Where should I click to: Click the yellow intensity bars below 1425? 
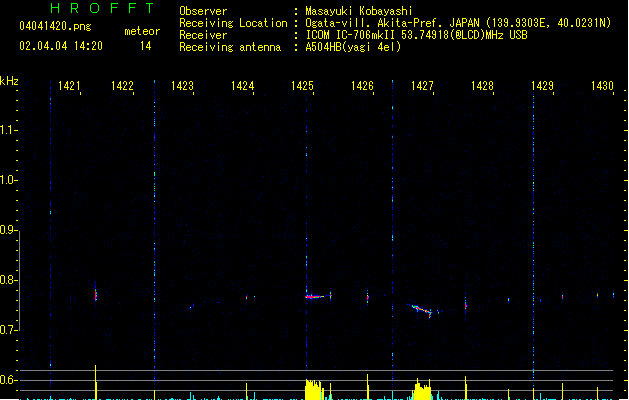coord(313,389)
